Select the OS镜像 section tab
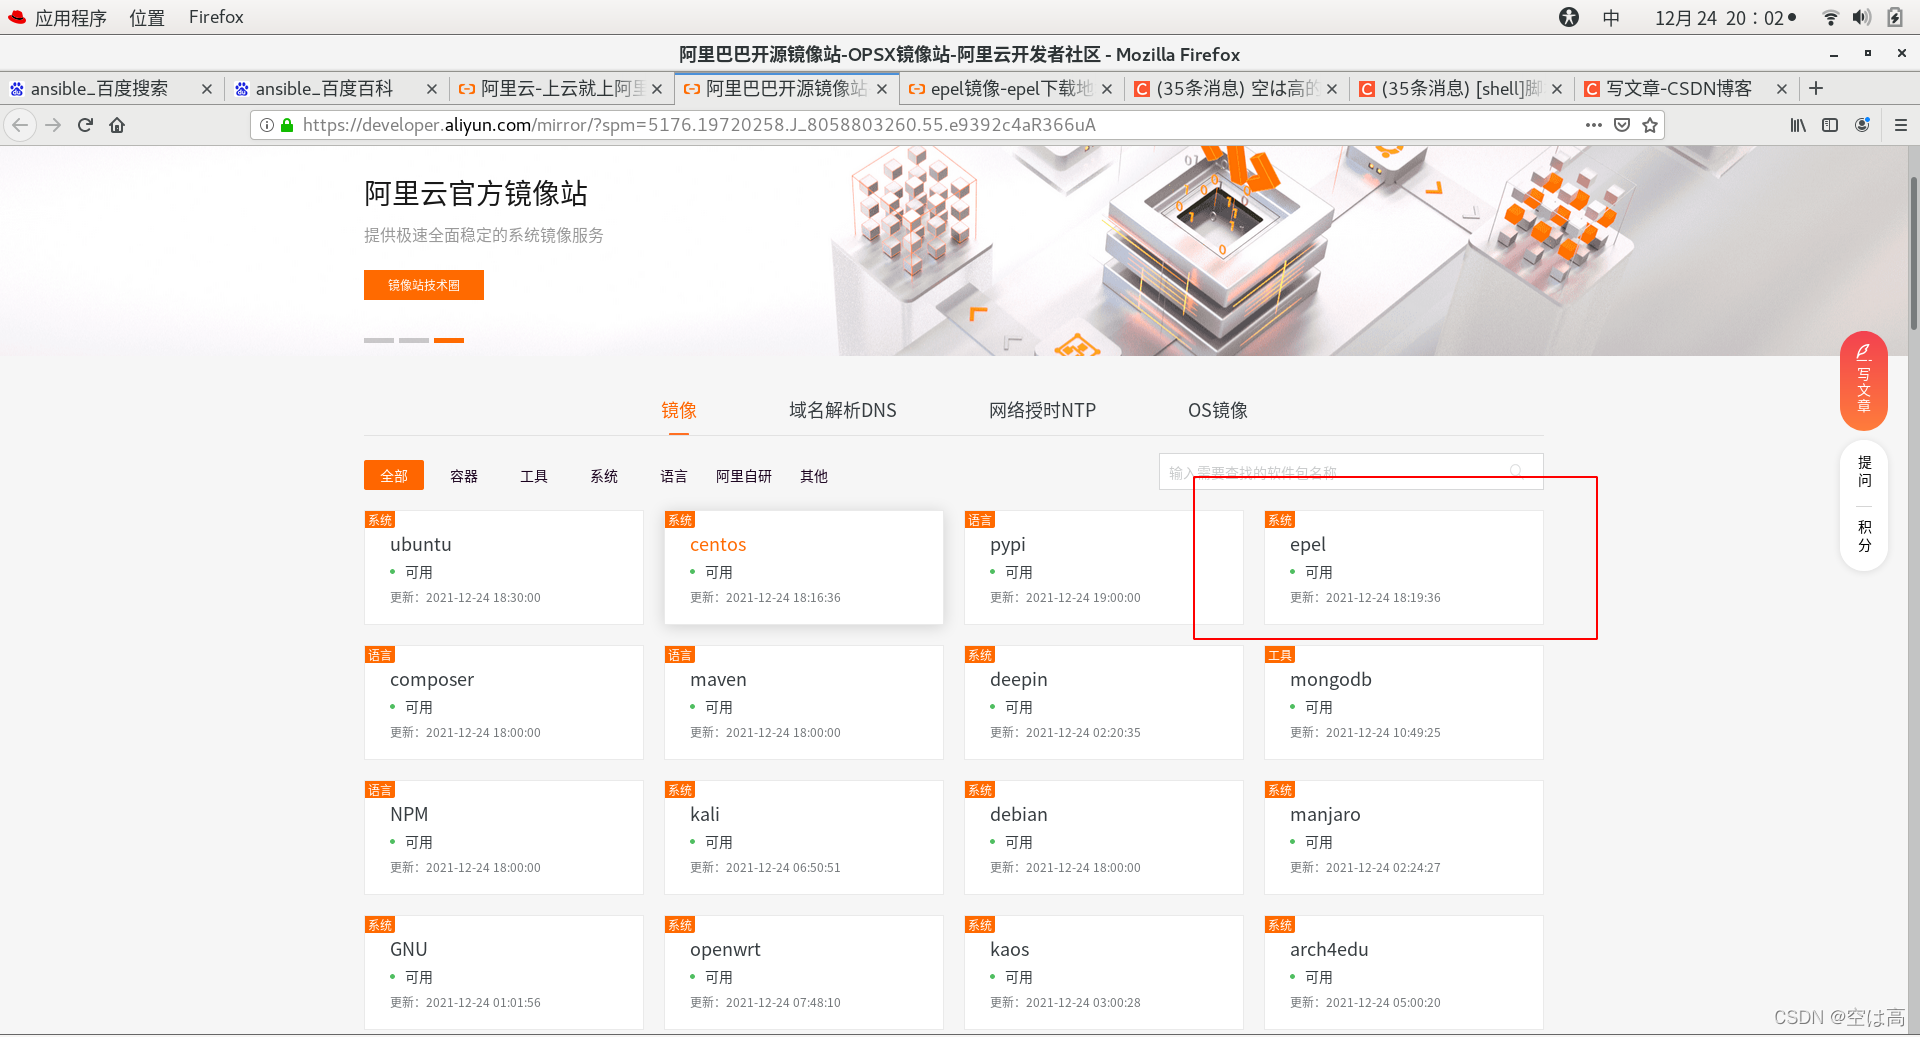Viewport: 1920px width, 1037px height. coord(1218,410)
